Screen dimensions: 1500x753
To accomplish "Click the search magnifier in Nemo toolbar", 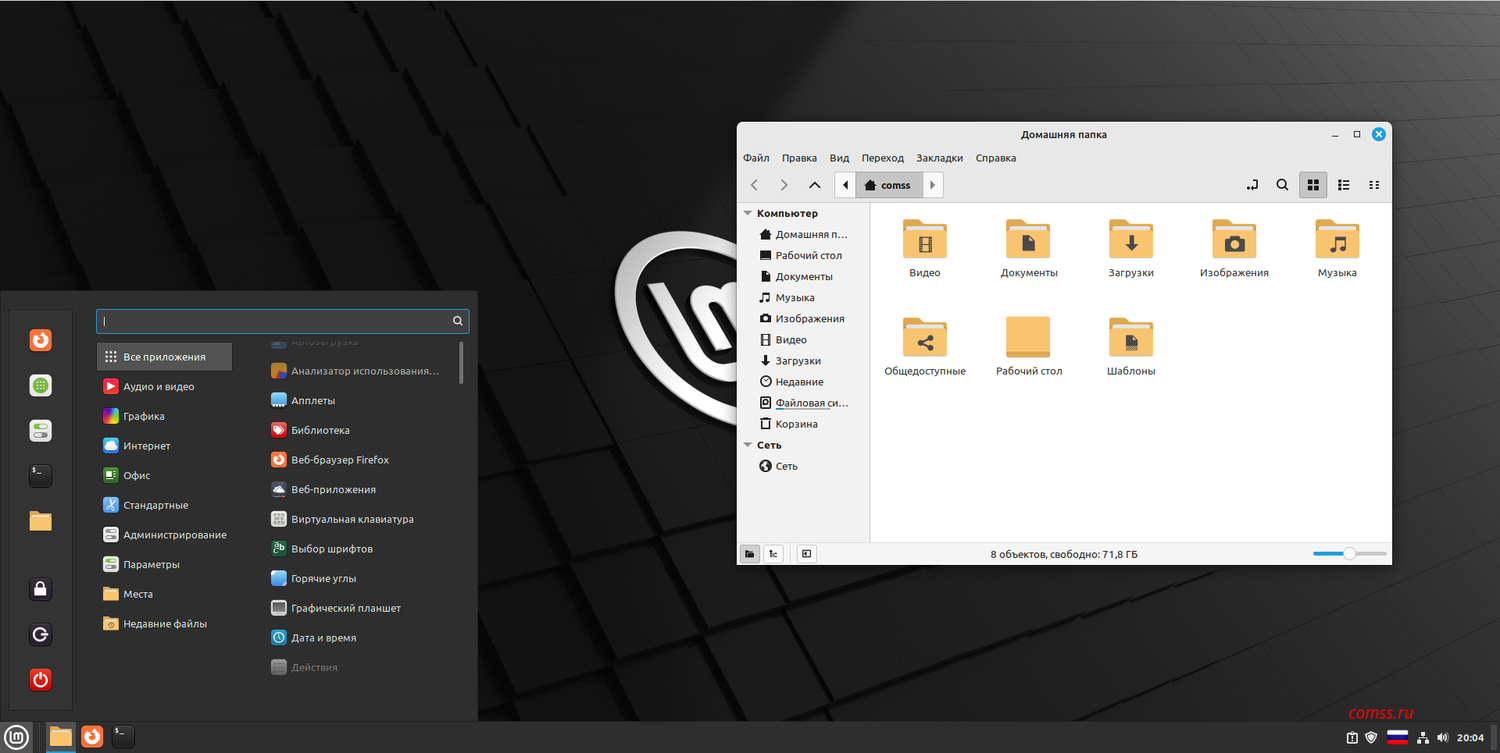I will (1282, 185).
